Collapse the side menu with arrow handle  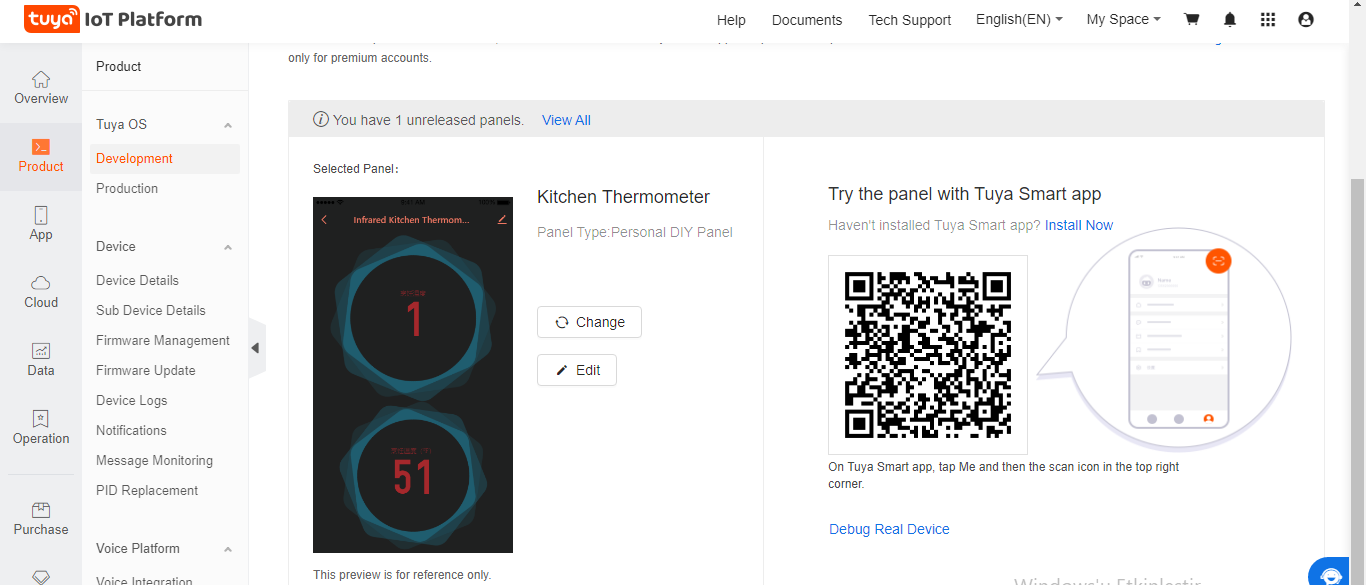point(256,348)
